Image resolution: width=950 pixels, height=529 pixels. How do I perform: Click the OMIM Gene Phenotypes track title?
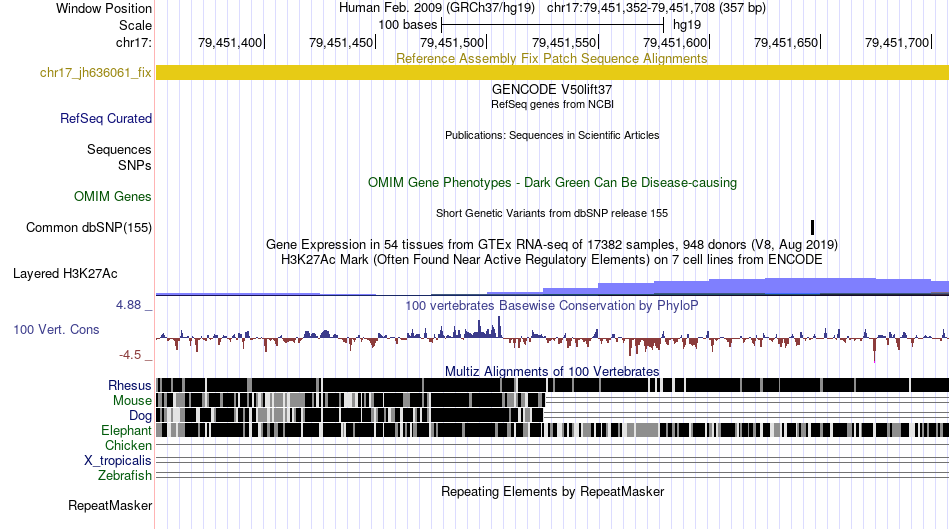coord(552,182)
